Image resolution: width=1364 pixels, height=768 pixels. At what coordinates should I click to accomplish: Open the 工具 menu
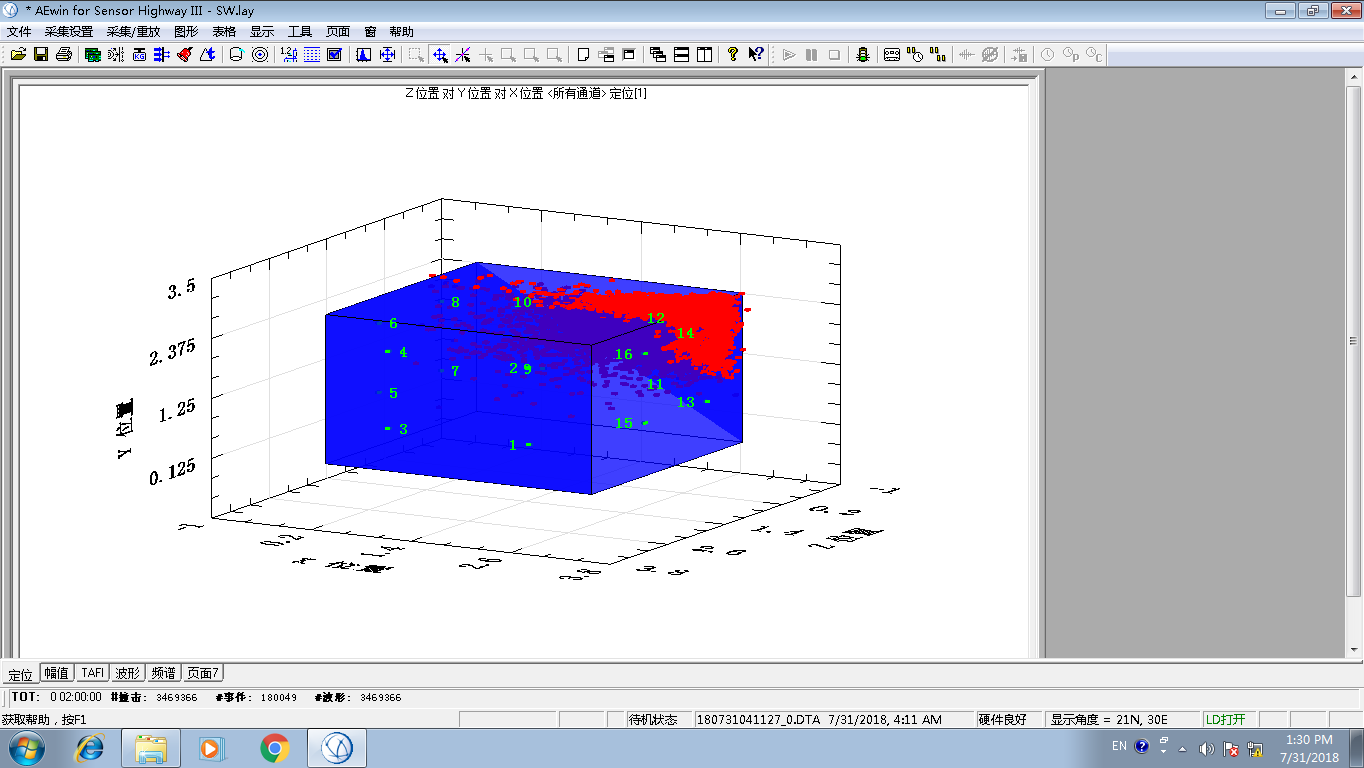tap(300, 32)
